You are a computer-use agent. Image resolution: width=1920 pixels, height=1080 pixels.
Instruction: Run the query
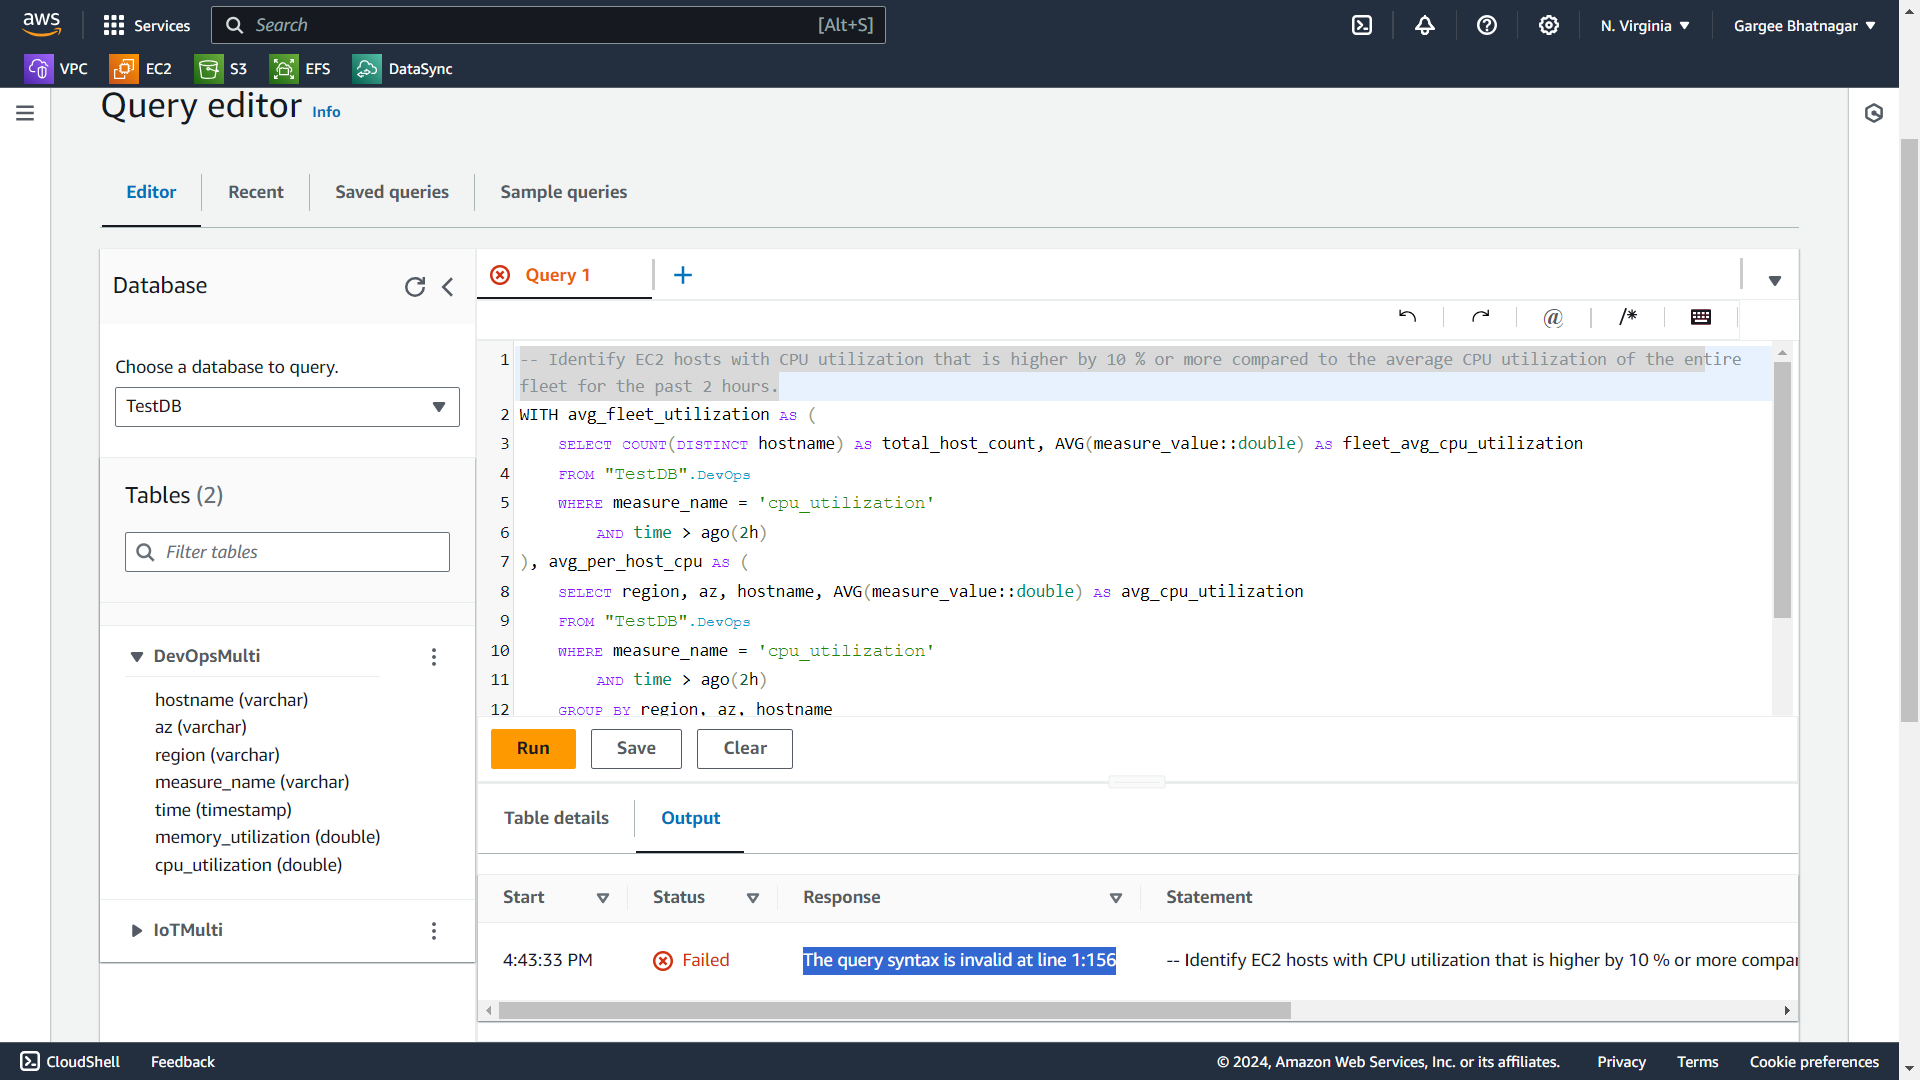point(533,748)
